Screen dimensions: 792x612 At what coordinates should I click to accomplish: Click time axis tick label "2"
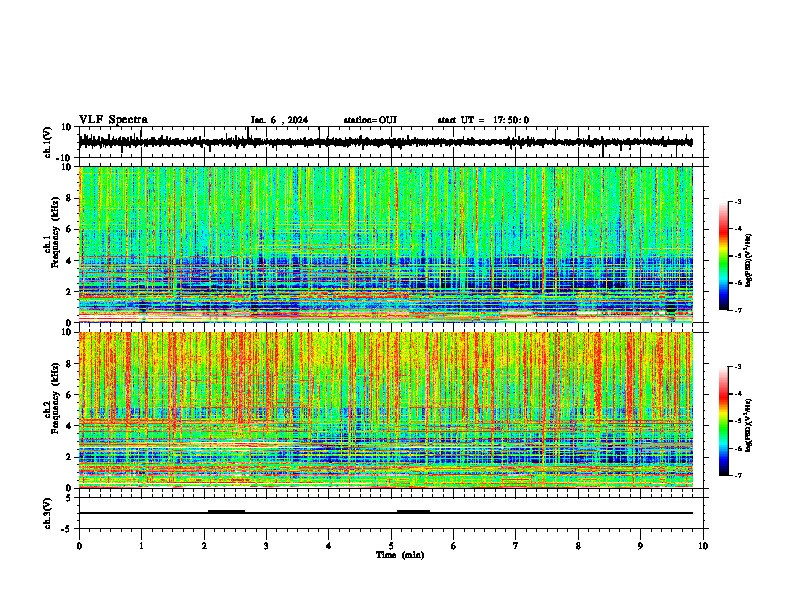coord(204,546)
